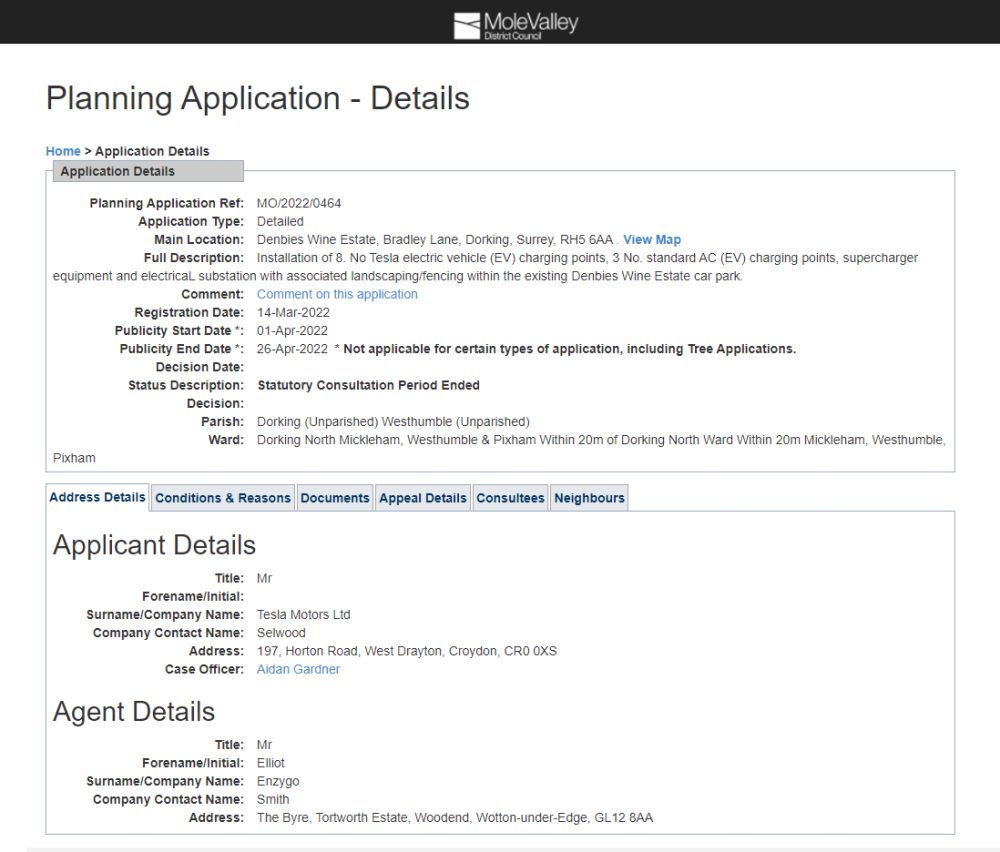Click applicant address 197, Horton Road

click(407, 652)
